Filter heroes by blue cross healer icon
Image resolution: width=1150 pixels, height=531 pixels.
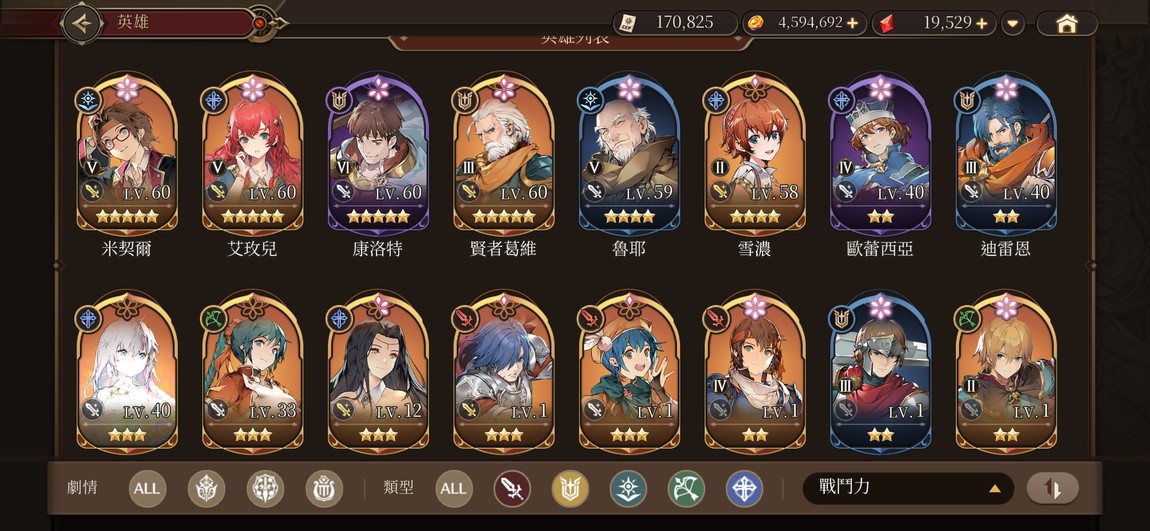[744, 489]
